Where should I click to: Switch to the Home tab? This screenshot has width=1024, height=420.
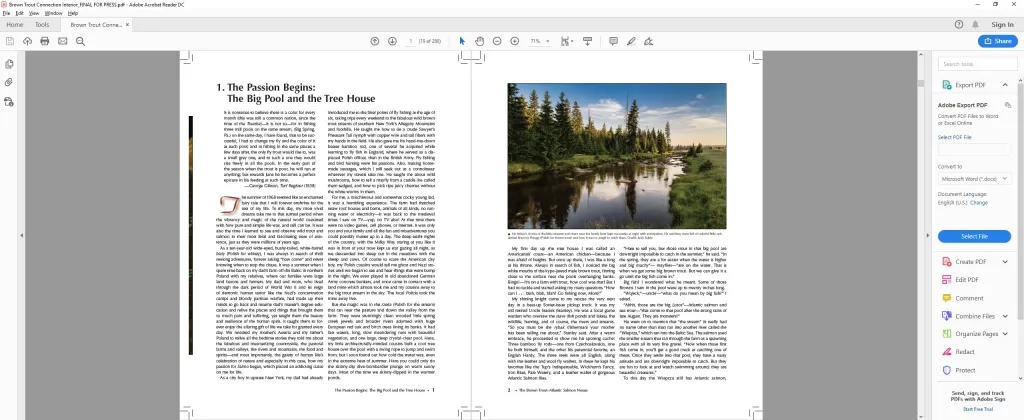[15, 25]
